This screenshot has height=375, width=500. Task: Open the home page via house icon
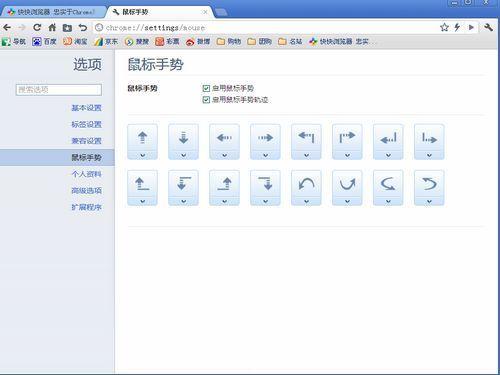pos(52,27)
